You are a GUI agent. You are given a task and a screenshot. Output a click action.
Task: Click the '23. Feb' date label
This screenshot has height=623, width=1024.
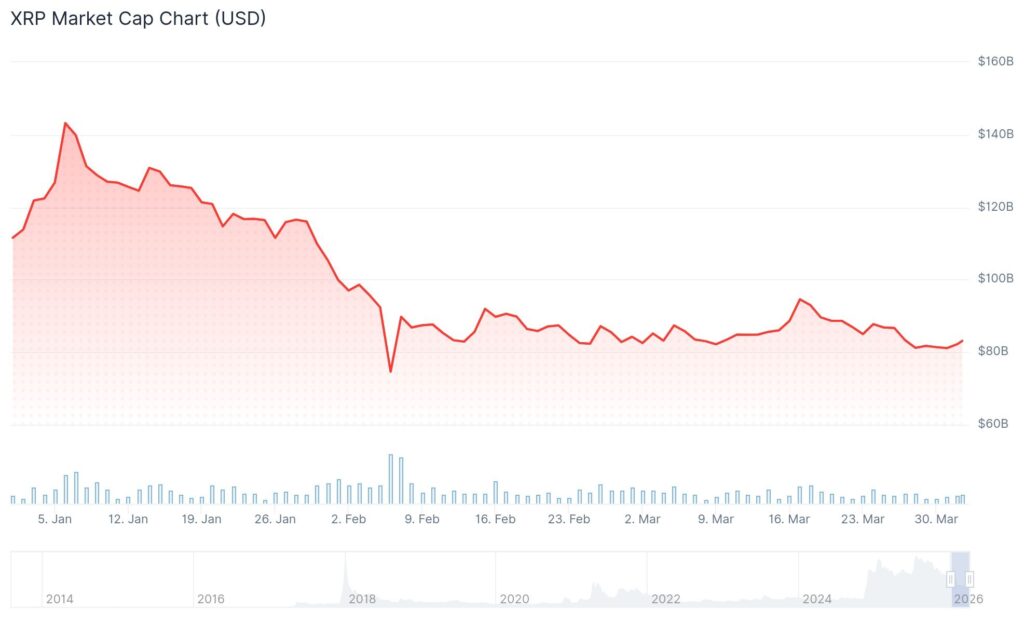point(569,519)
